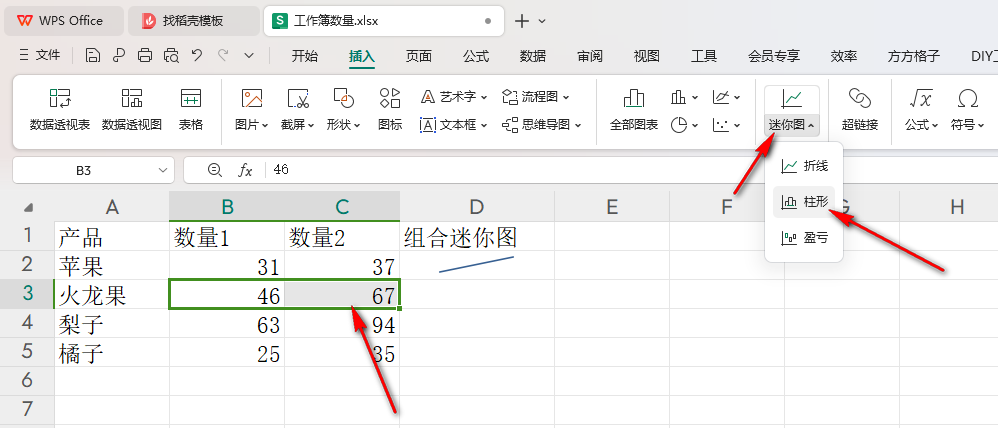Viewport: 998px width, 428px height.
Task: Expand the line chart dropdown arrow
Action: click(x=737, y=97)
